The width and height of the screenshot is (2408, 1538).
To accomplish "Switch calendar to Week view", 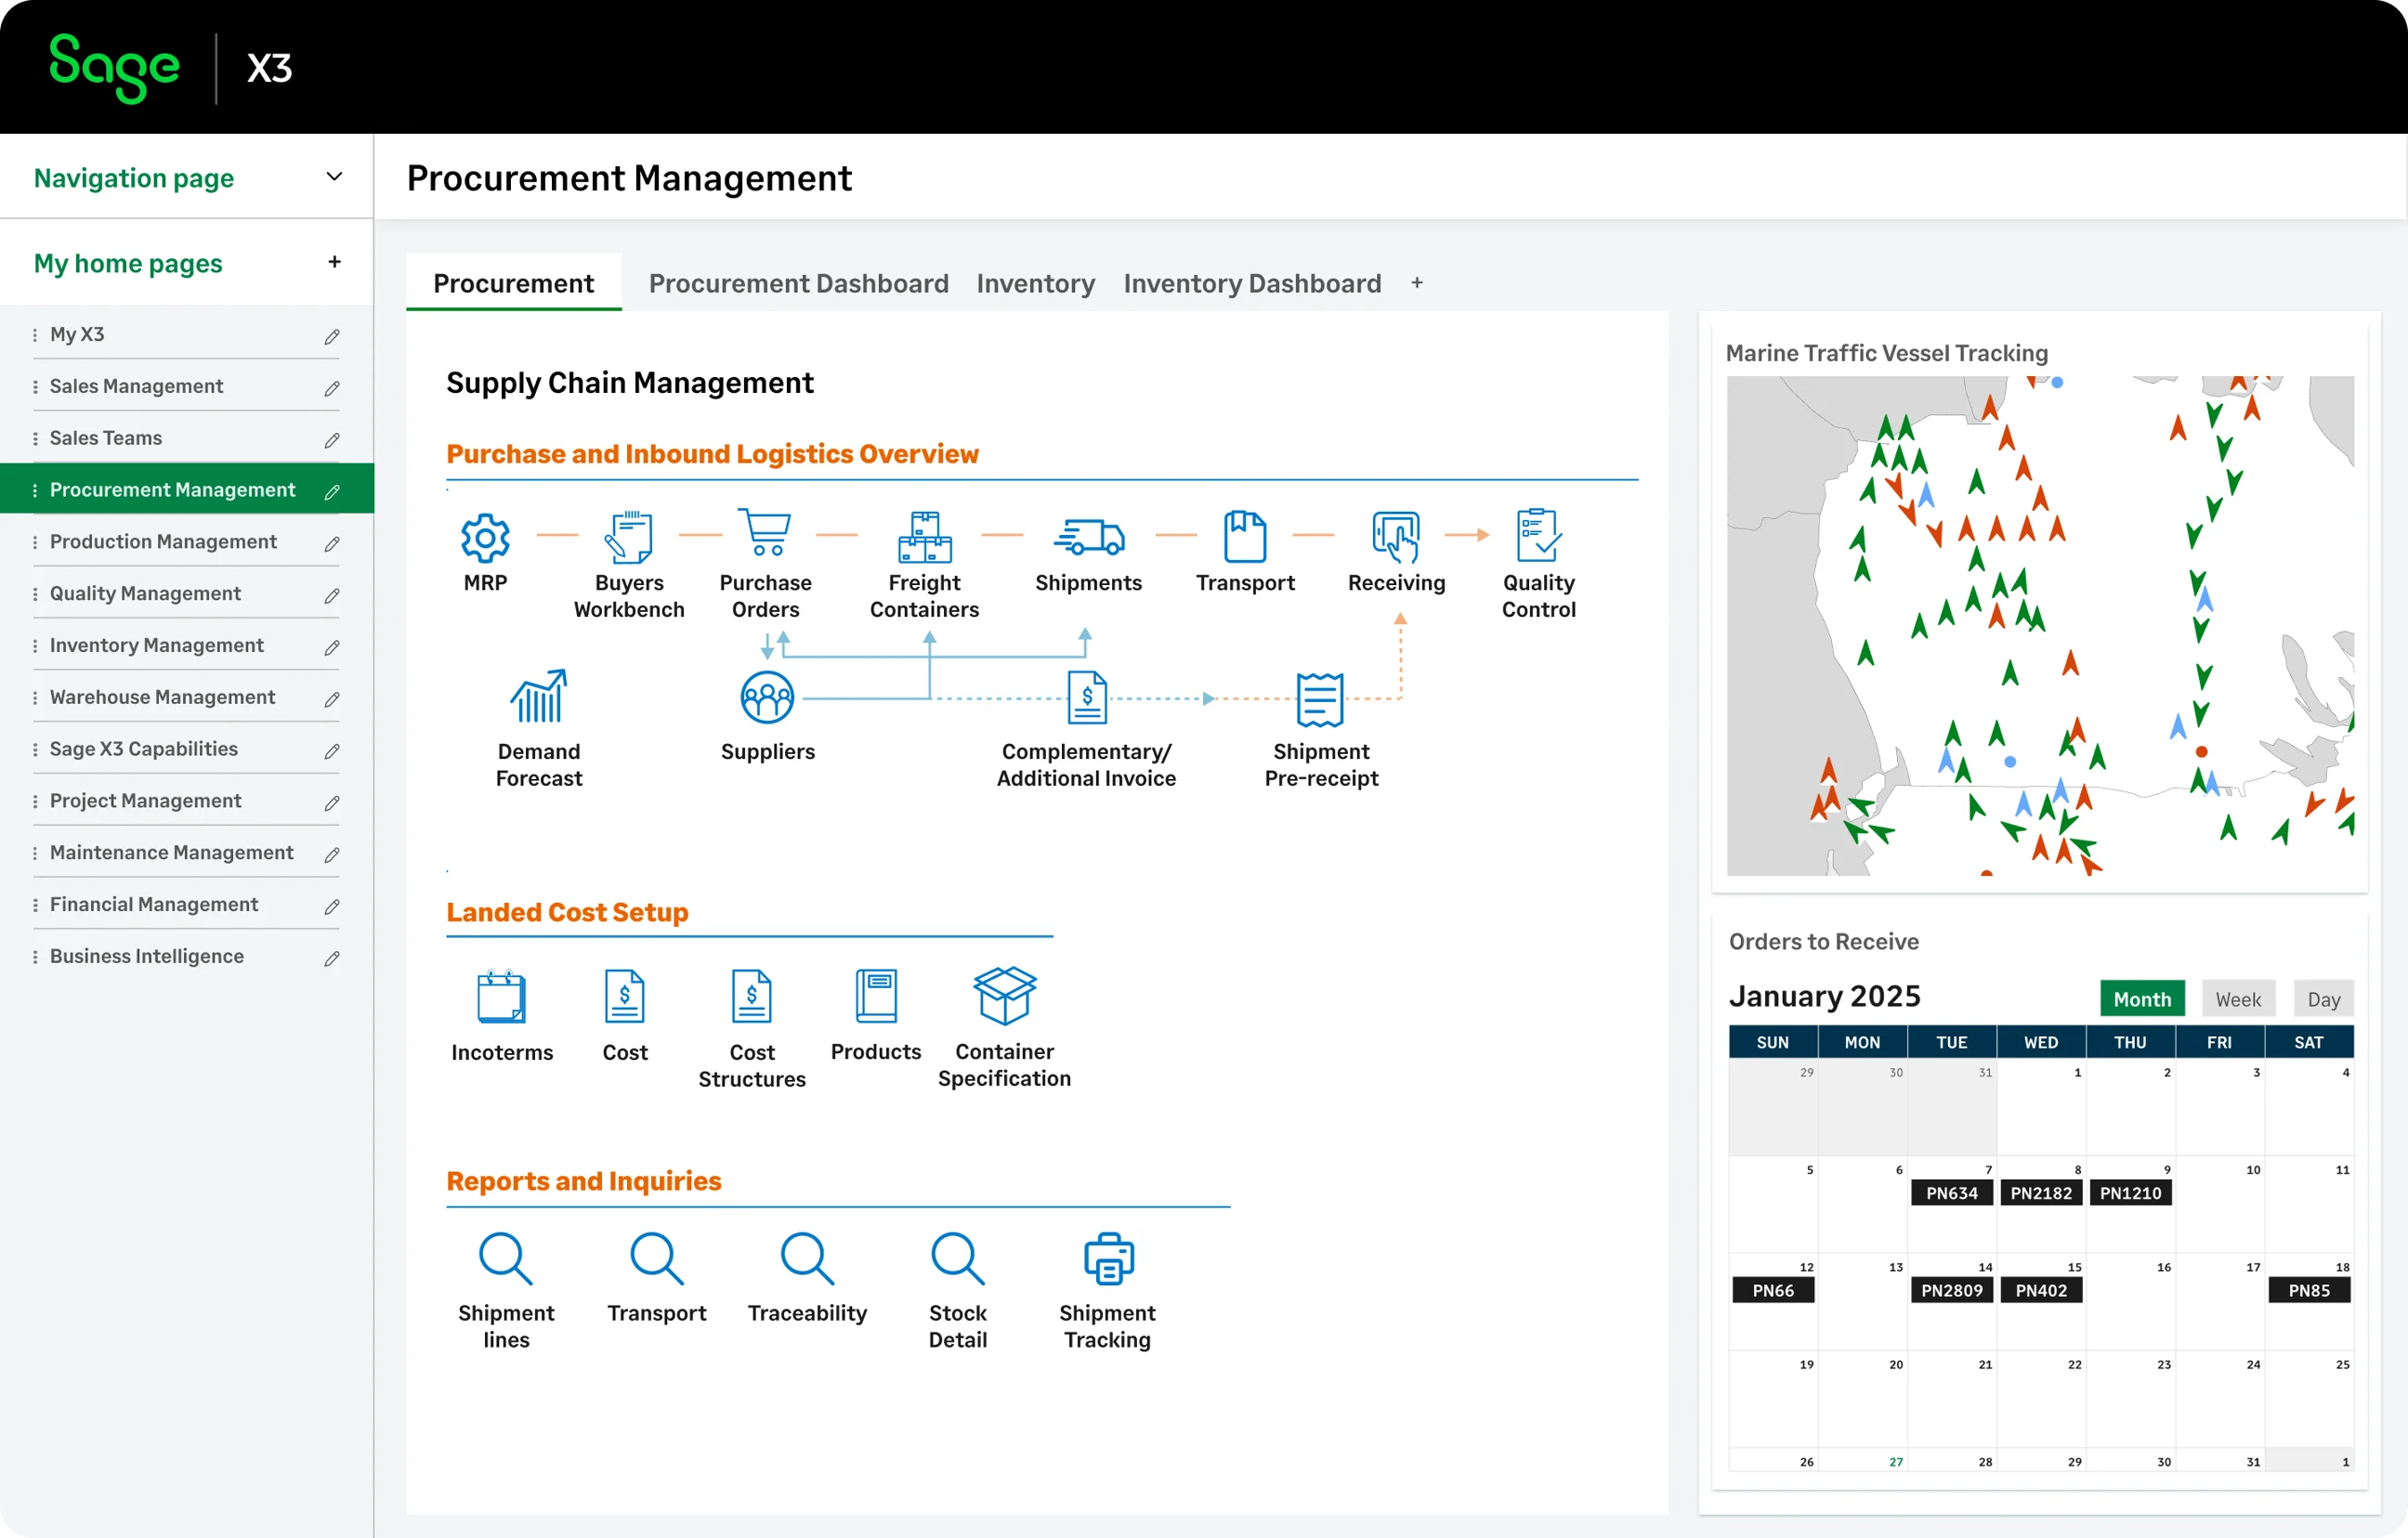I will (x=2237, y=999).
